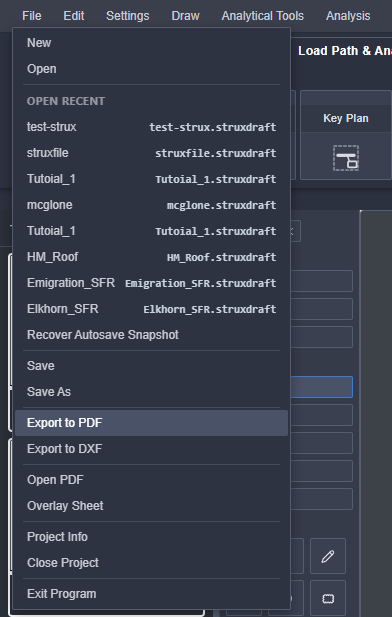Click the highlighted blue input field
This screenshot has width=392, height=617.
point(322,387)
